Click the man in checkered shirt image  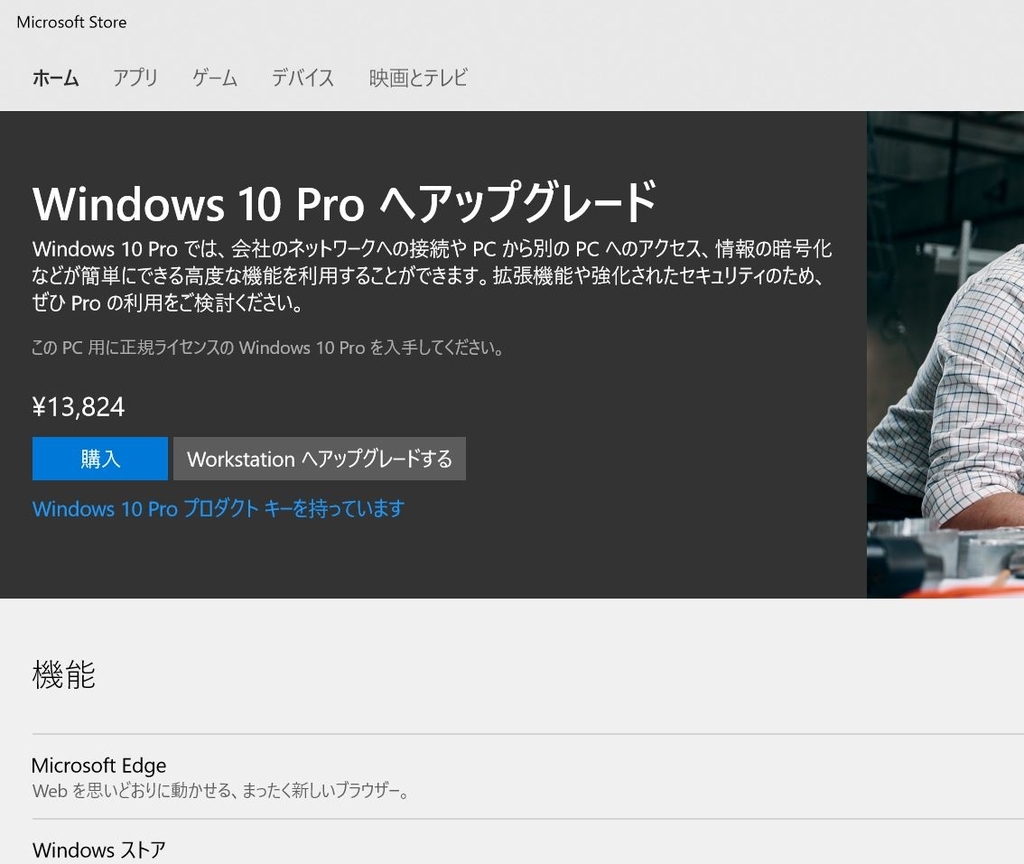(945, 355)
